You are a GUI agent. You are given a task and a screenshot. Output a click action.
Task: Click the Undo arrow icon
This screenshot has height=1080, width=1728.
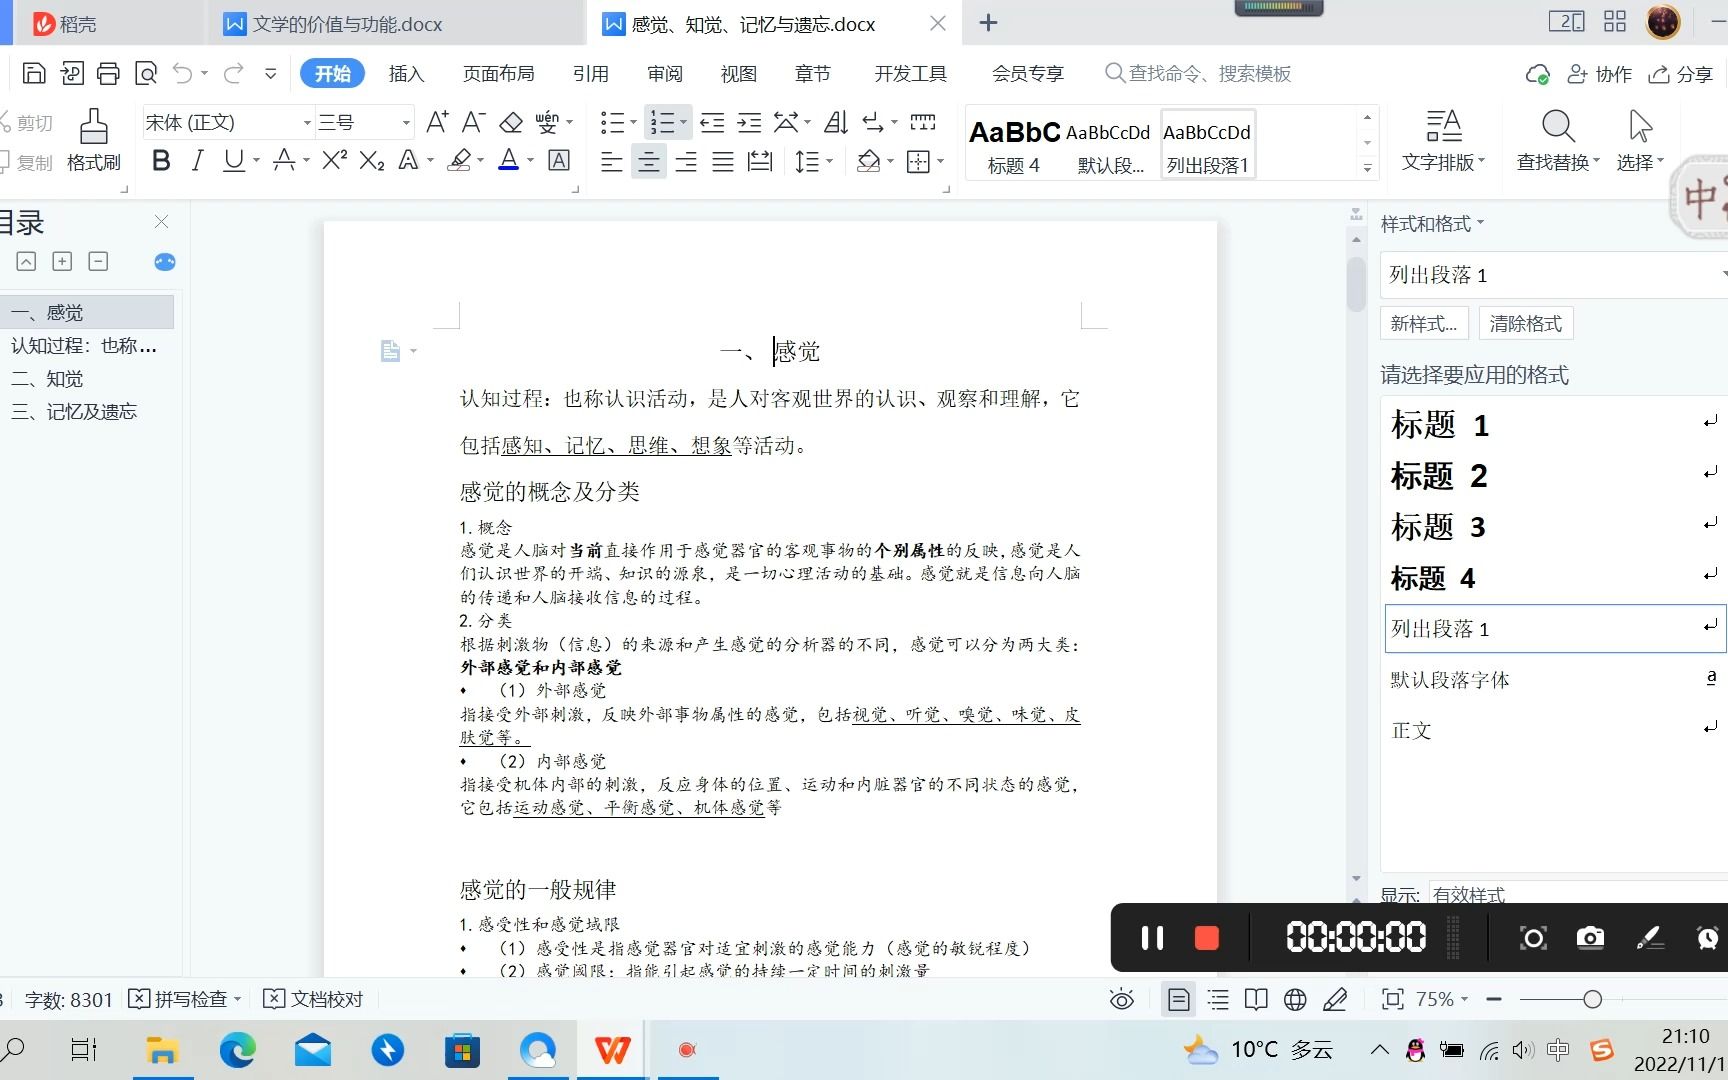(x=182, y=73)
